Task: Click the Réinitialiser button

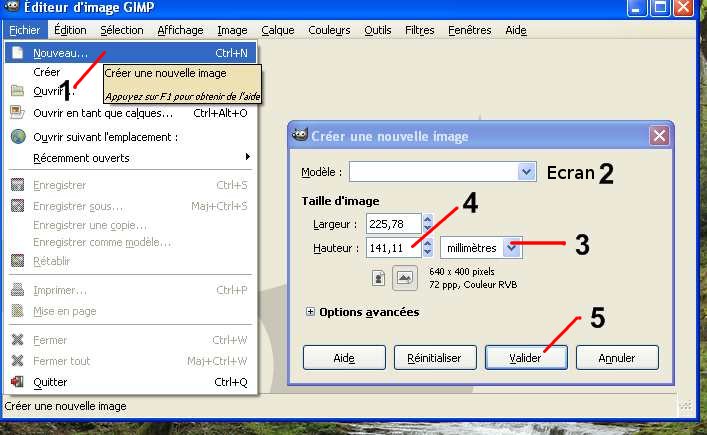Action: [435, 358]
